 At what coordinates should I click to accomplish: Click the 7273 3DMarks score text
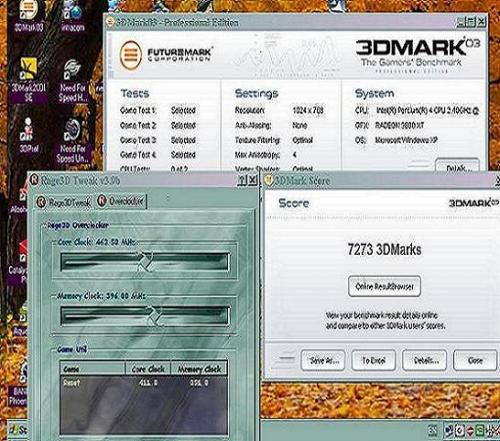tap(384, 249)
